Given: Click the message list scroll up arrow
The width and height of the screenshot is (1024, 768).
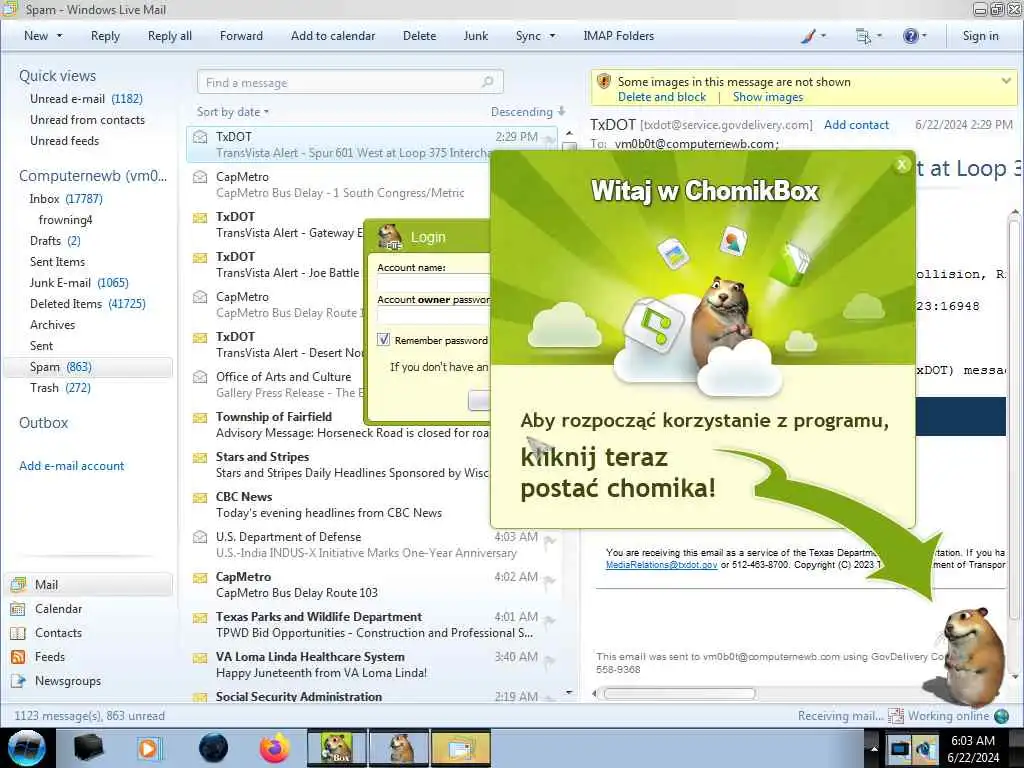Looking at the screenshot, I should click(x=569, y=133).
